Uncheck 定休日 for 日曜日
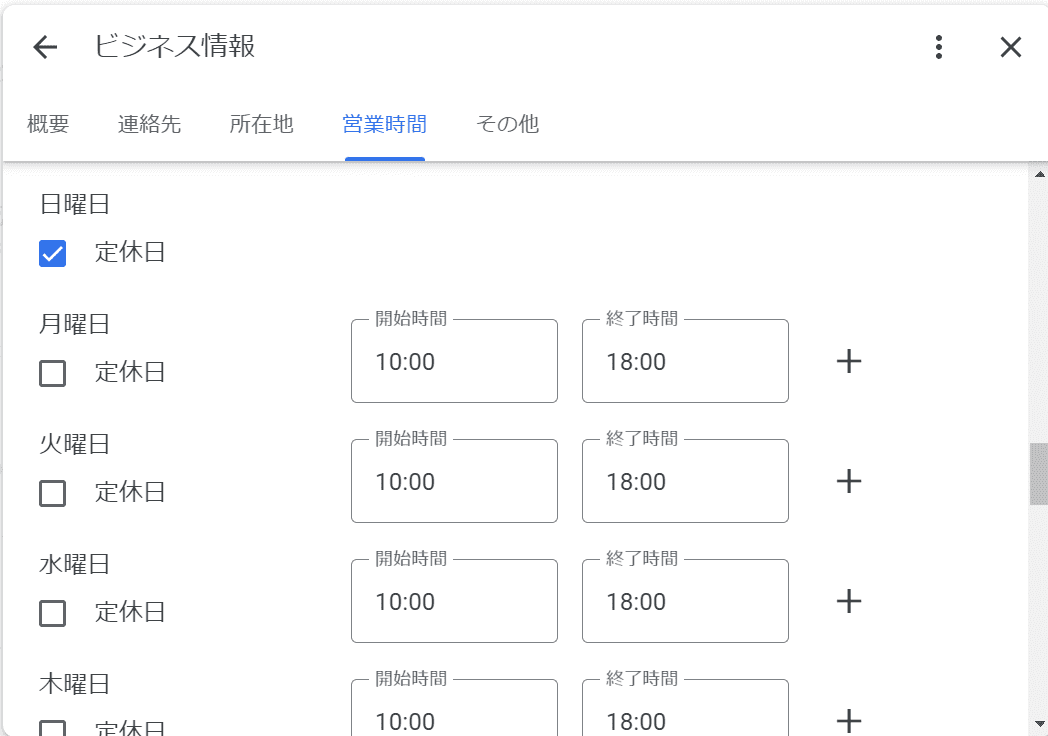This screenshot has width=1048, height=736. (52, 253)
